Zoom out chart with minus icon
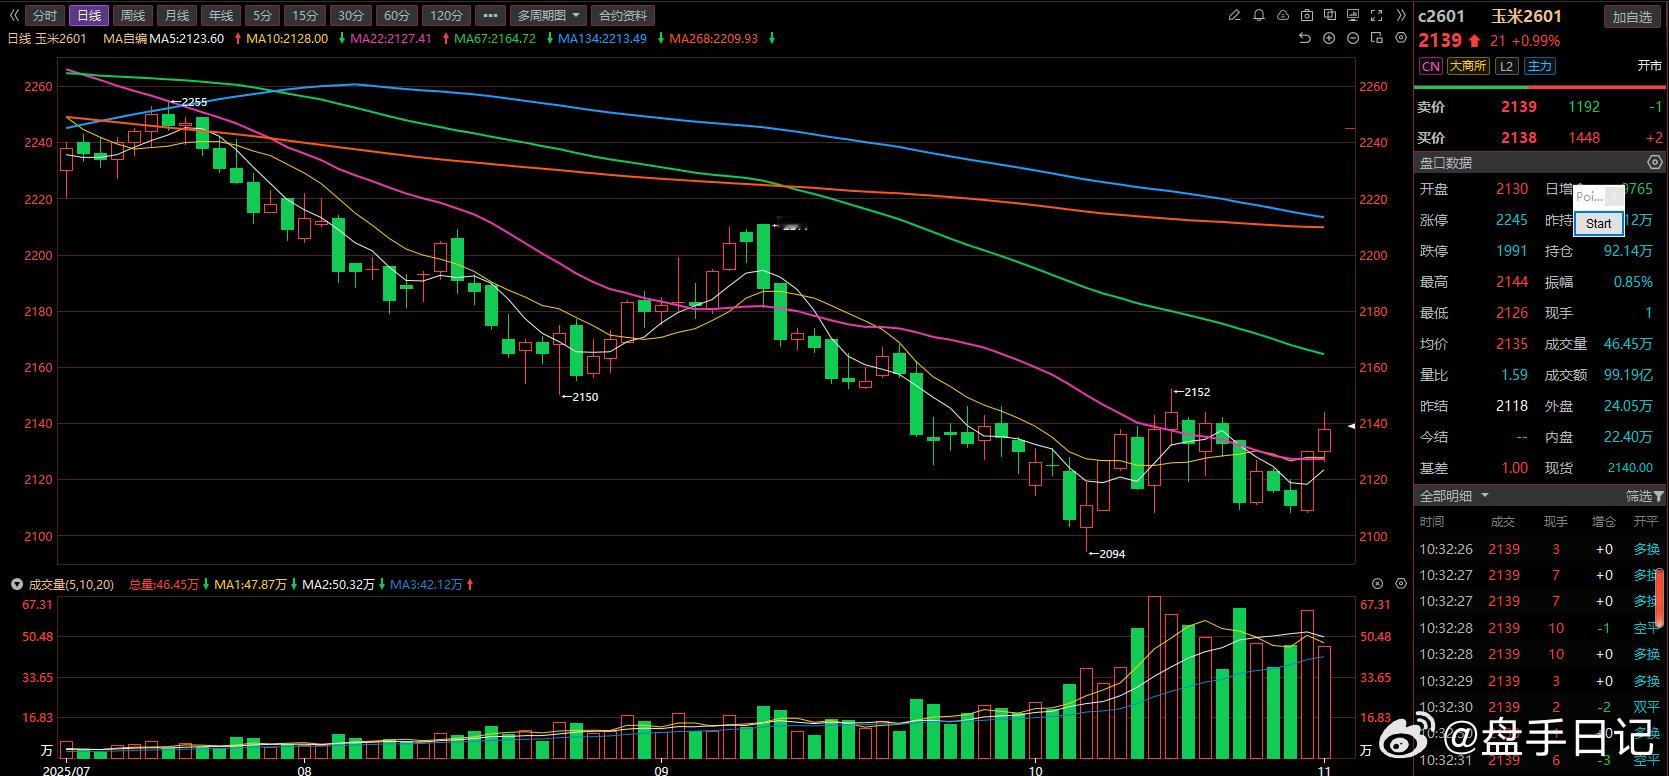Image resolution: width=1669 pixels, height=776 pixels. tap(1353, 38)
